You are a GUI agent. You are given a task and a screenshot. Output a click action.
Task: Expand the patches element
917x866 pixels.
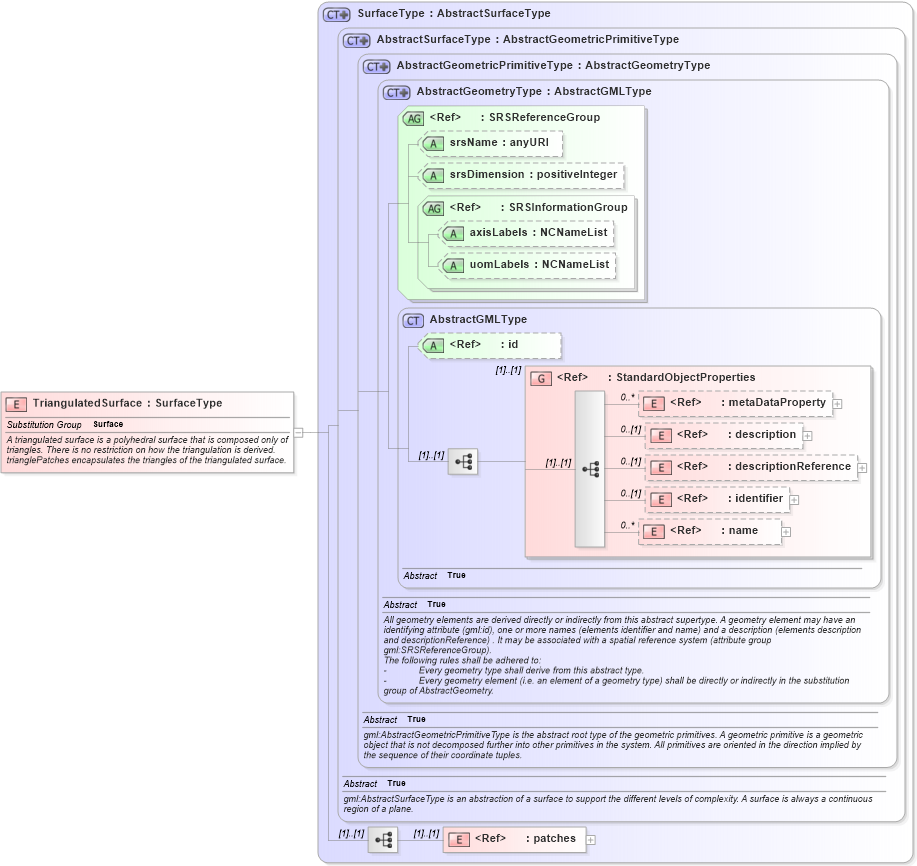(591, 840)
